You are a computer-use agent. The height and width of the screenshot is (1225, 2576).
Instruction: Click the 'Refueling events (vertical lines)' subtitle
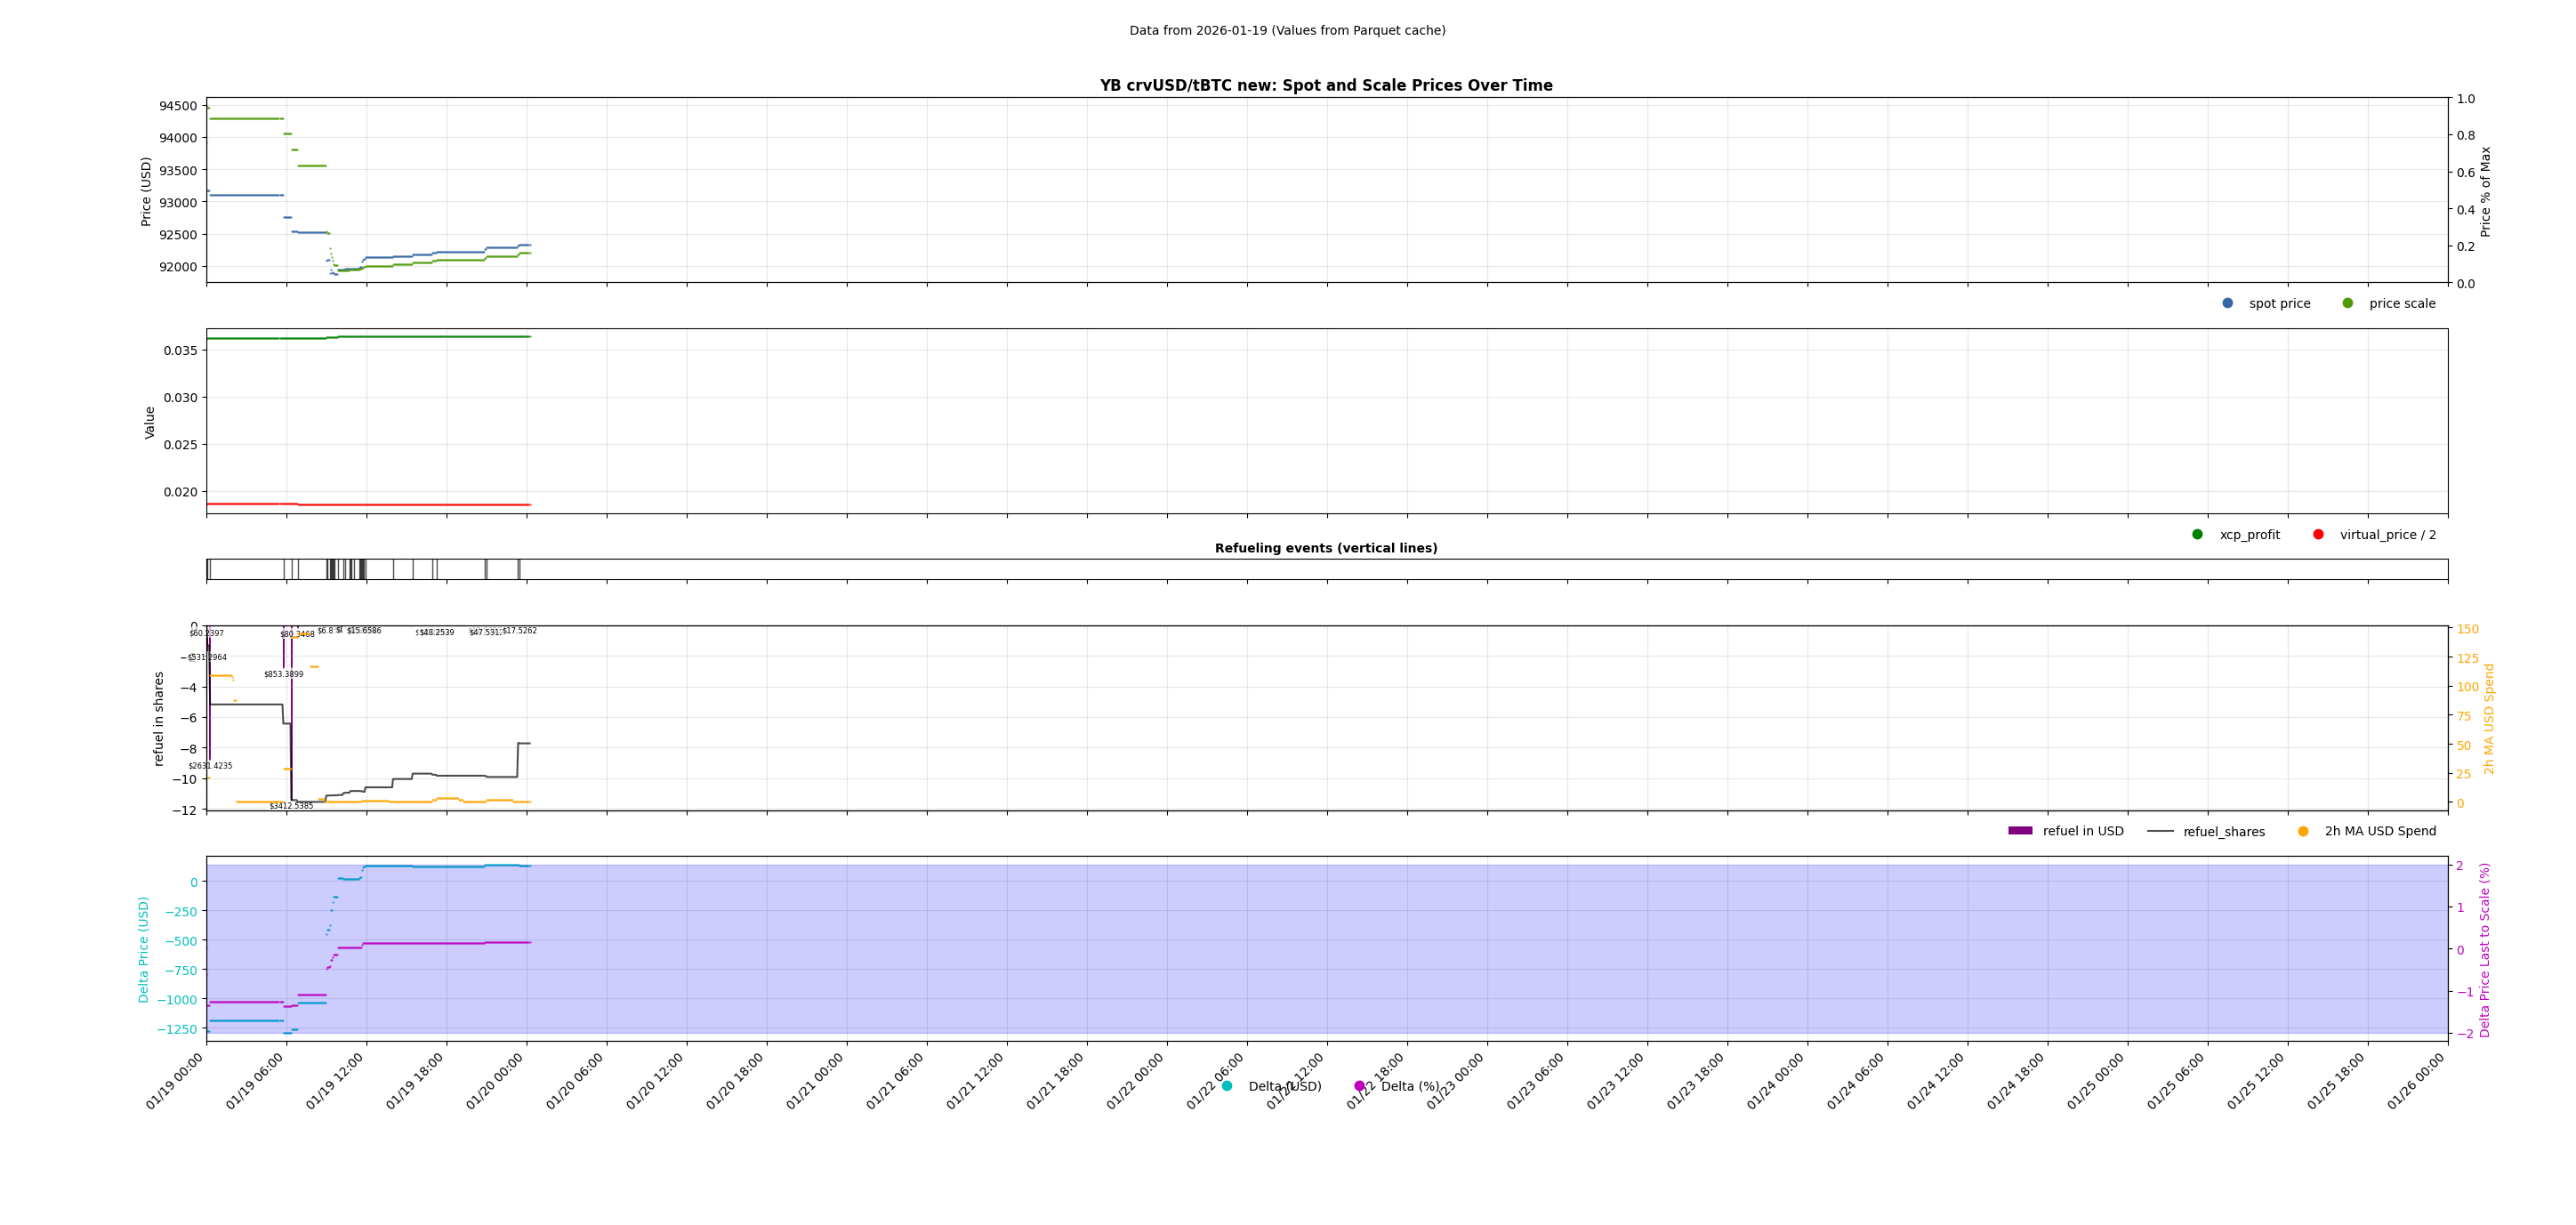[x=1326, y=548]
